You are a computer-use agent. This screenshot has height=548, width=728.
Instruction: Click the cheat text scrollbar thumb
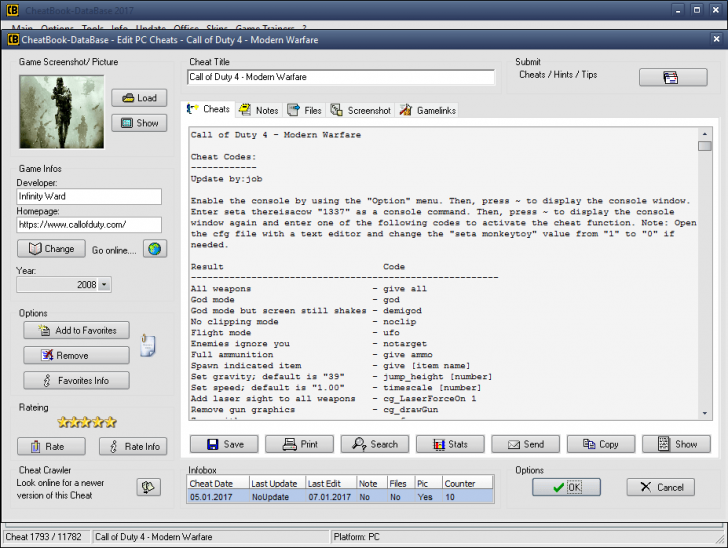pos(705,146)
